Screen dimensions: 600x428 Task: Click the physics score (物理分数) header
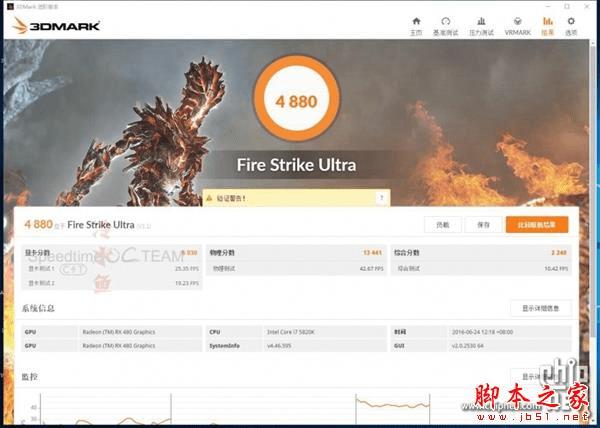pos(296,252)
